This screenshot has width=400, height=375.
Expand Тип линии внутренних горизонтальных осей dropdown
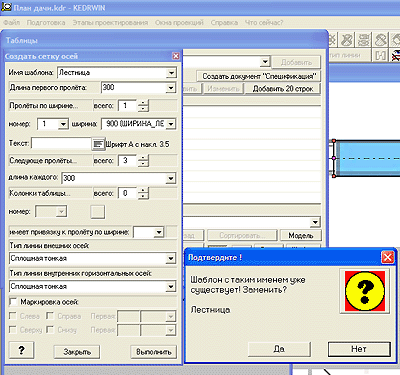[171, 286]
